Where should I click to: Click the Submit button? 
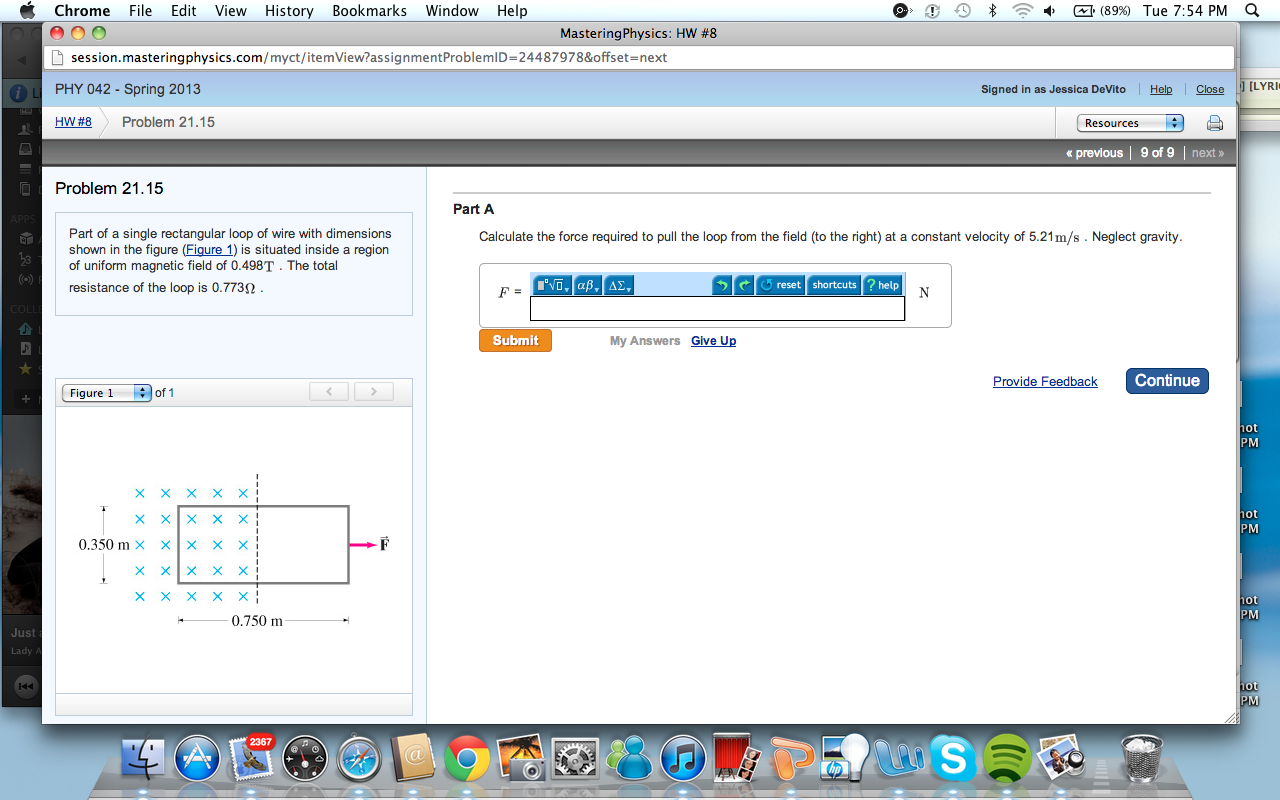515,340
